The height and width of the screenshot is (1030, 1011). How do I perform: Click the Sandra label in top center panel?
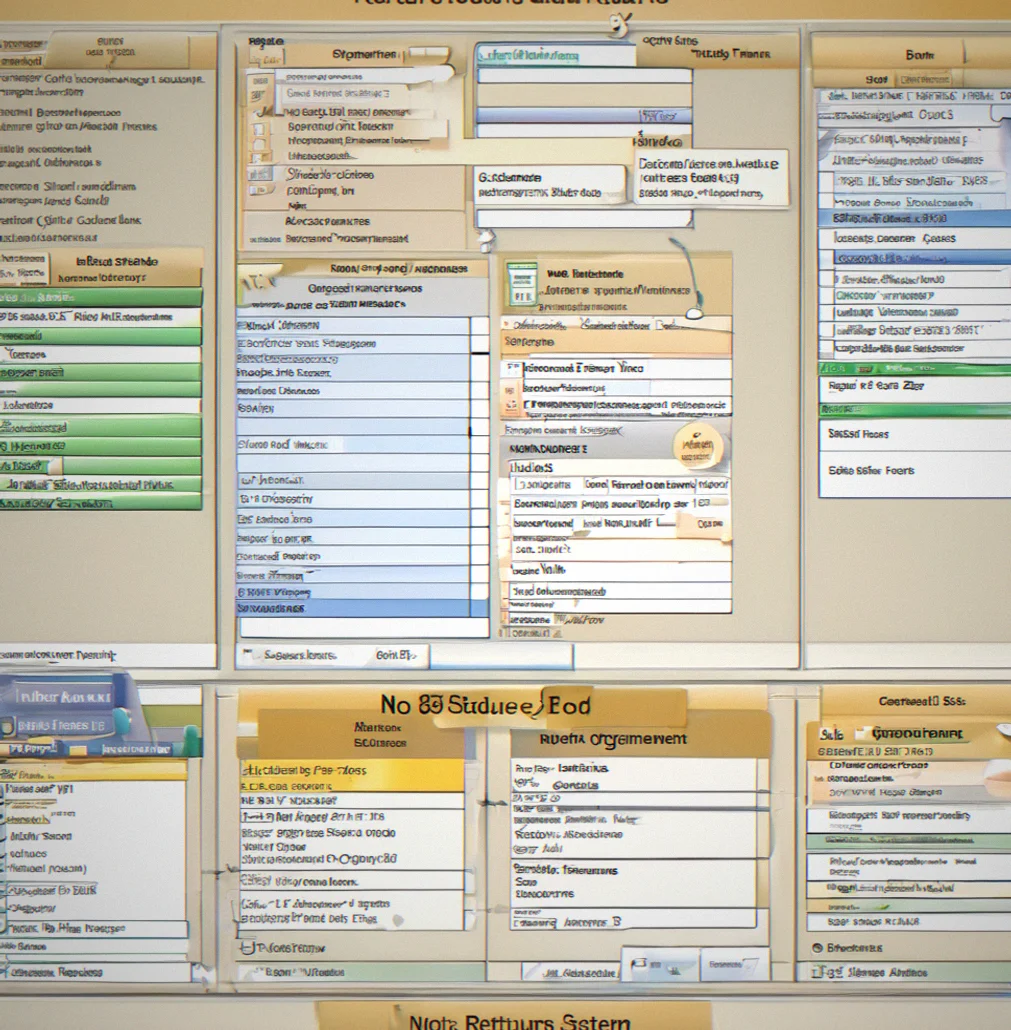click(657, 142)
